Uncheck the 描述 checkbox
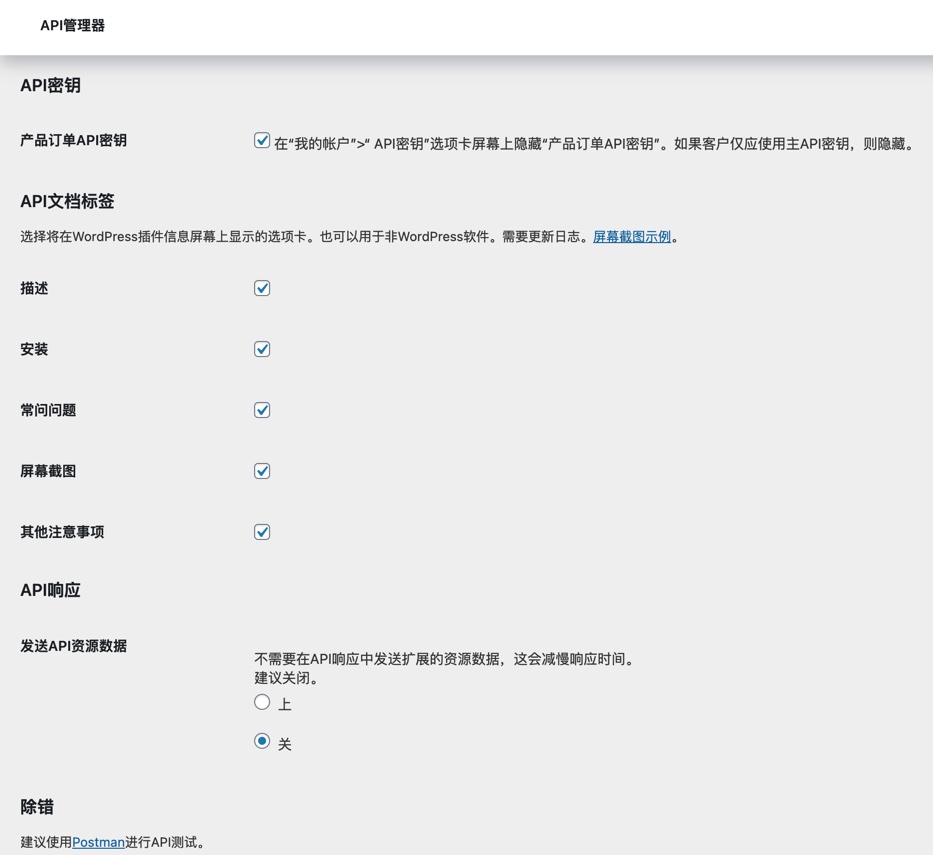933x855 pixels. tap(262, 288)
